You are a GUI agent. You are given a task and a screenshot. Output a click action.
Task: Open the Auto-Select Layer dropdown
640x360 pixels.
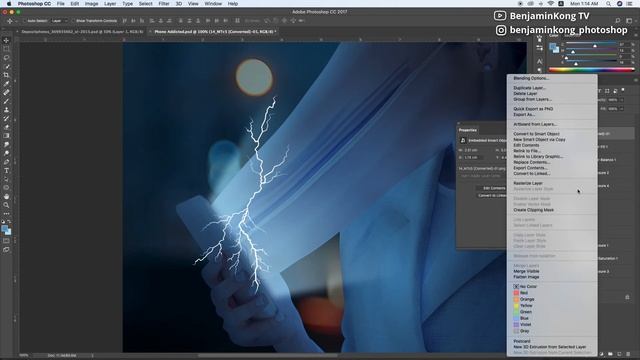click(60, 20)
